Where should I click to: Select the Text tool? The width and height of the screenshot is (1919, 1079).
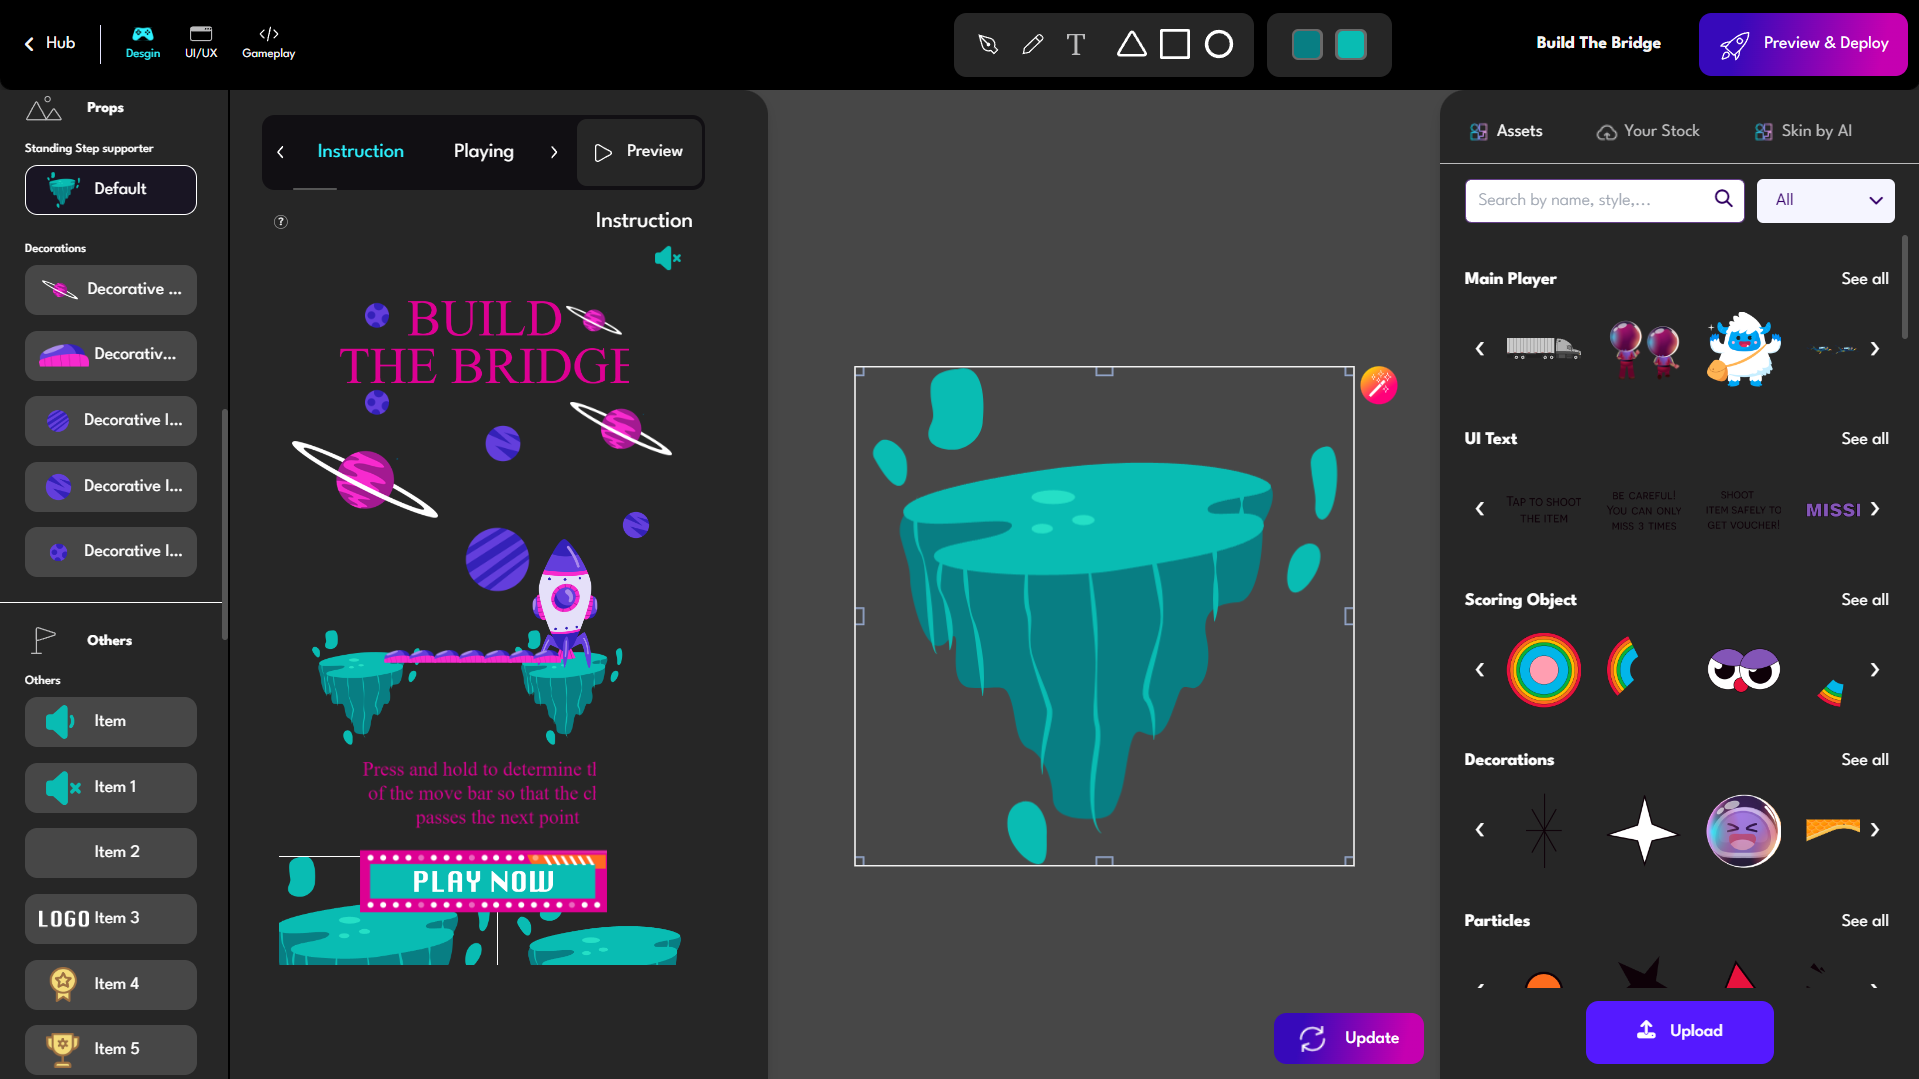pyautogui.click(x=1076, y=44)
